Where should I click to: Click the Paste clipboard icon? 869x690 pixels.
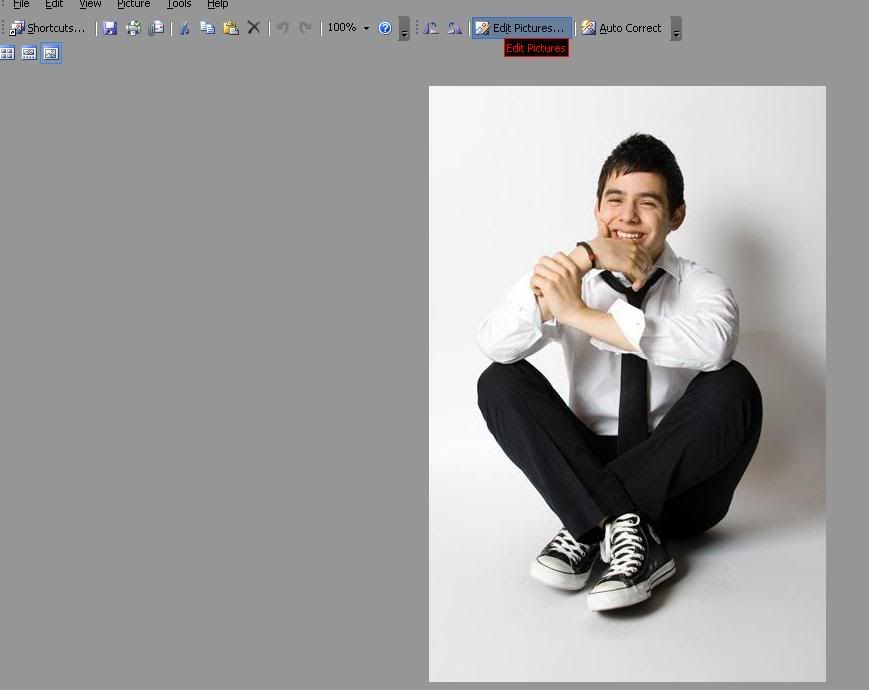(231, 28)
